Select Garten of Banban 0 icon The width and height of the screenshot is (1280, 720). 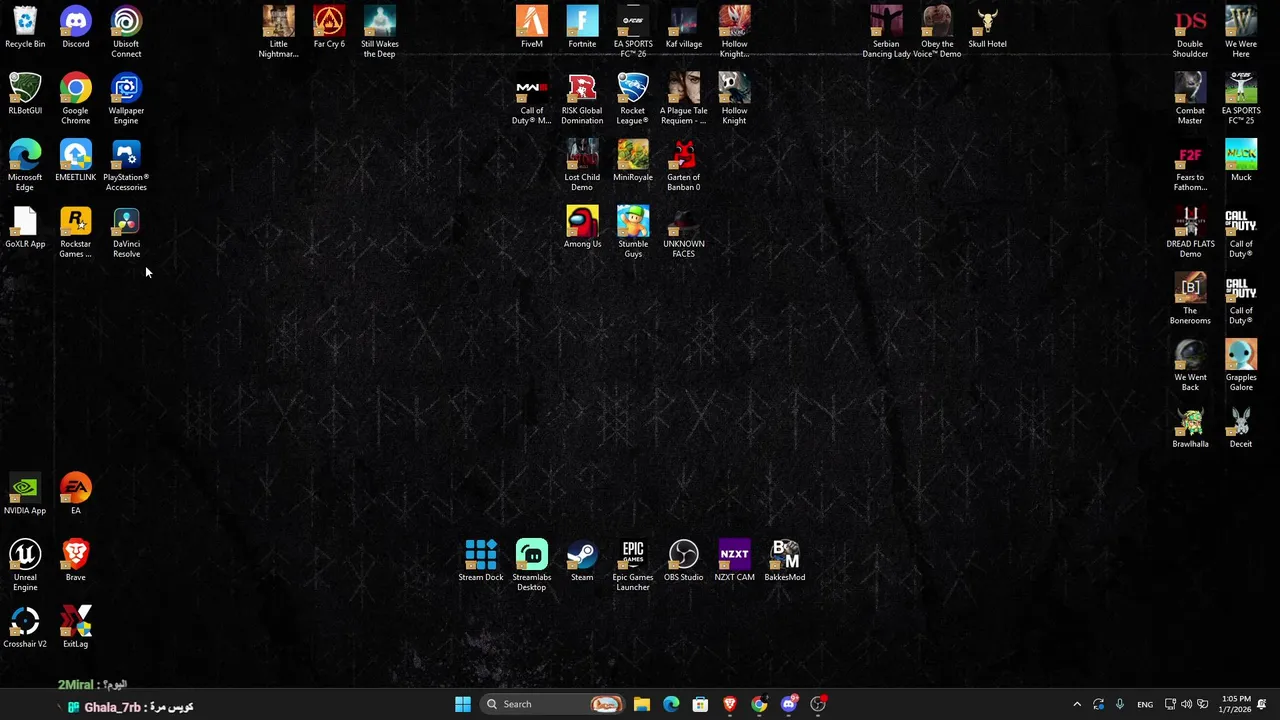coord(684,166)
